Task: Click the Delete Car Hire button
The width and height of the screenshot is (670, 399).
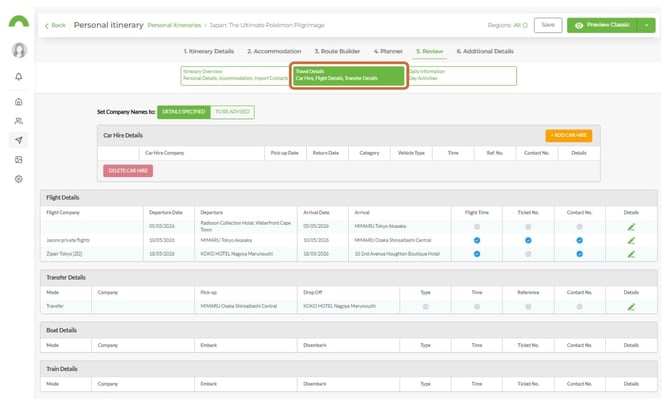Action: [128, 170]
